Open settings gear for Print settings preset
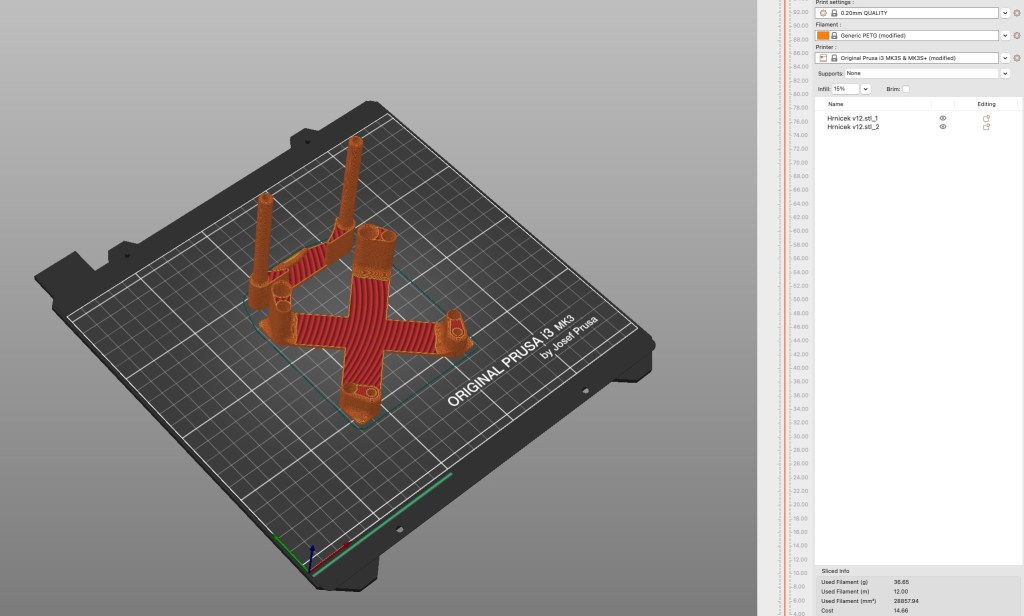Viewport: 1024px width, 616px height. (1016, 13)
